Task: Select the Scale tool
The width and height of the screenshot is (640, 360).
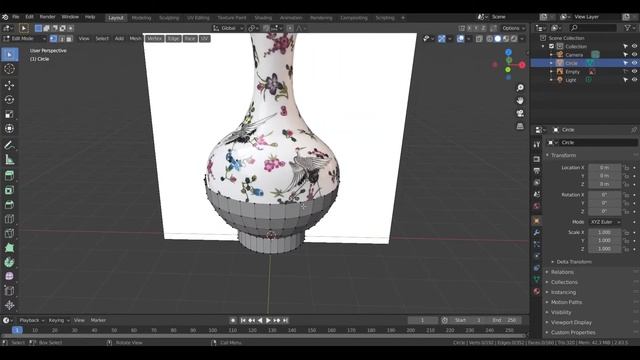Action: 9,114
